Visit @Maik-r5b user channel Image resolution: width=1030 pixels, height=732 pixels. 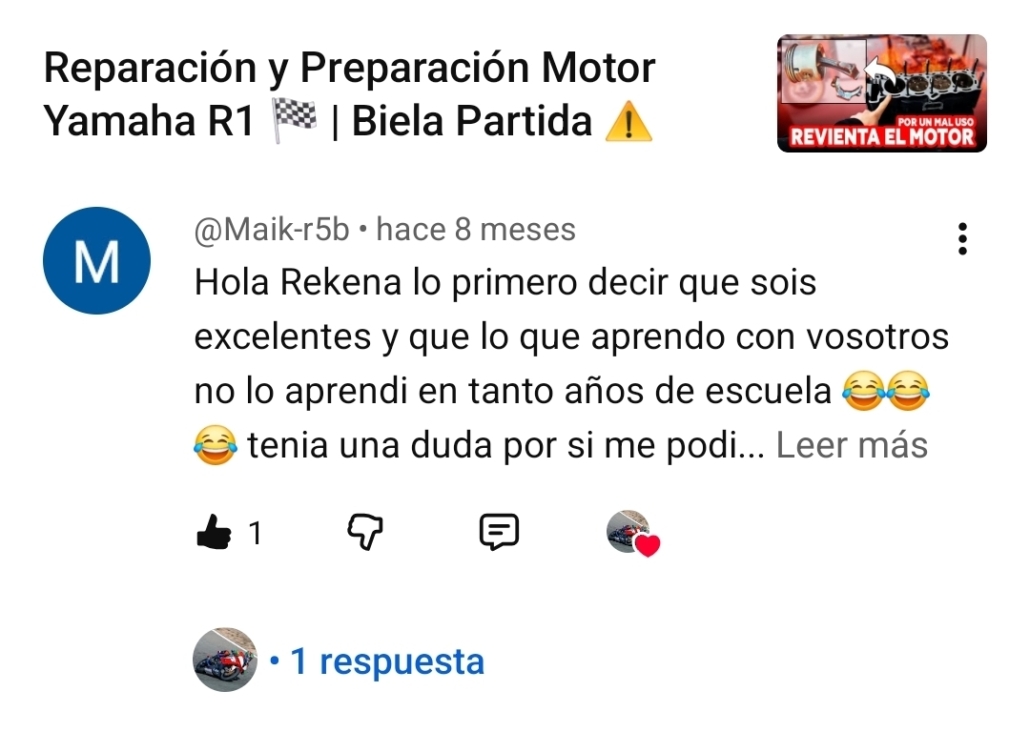[x=271, y=230]
